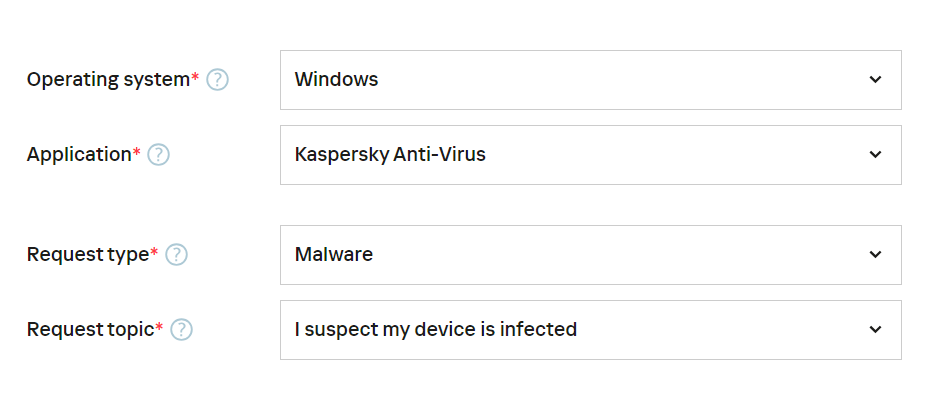Click the required asterisk beside Application
Viewport: 941px width, 419px height.
138,152
